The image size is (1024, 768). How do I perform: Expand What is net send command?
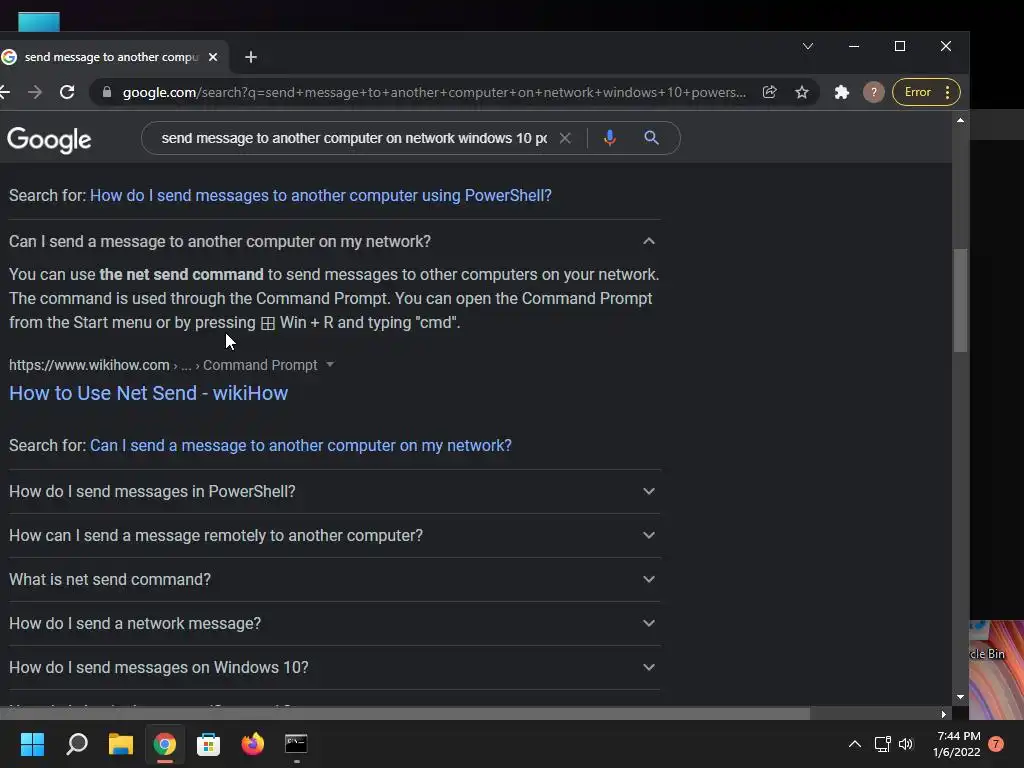[334, 579]
